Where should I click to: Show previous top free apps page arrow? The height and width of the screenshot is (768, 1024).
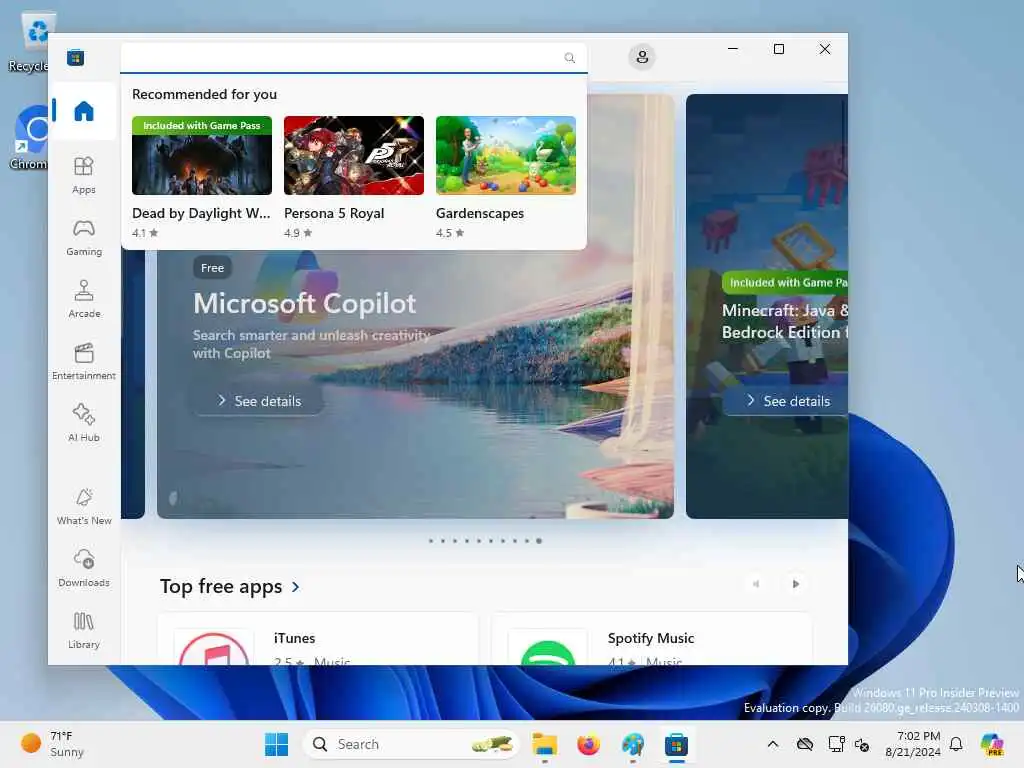pos(756,584)
